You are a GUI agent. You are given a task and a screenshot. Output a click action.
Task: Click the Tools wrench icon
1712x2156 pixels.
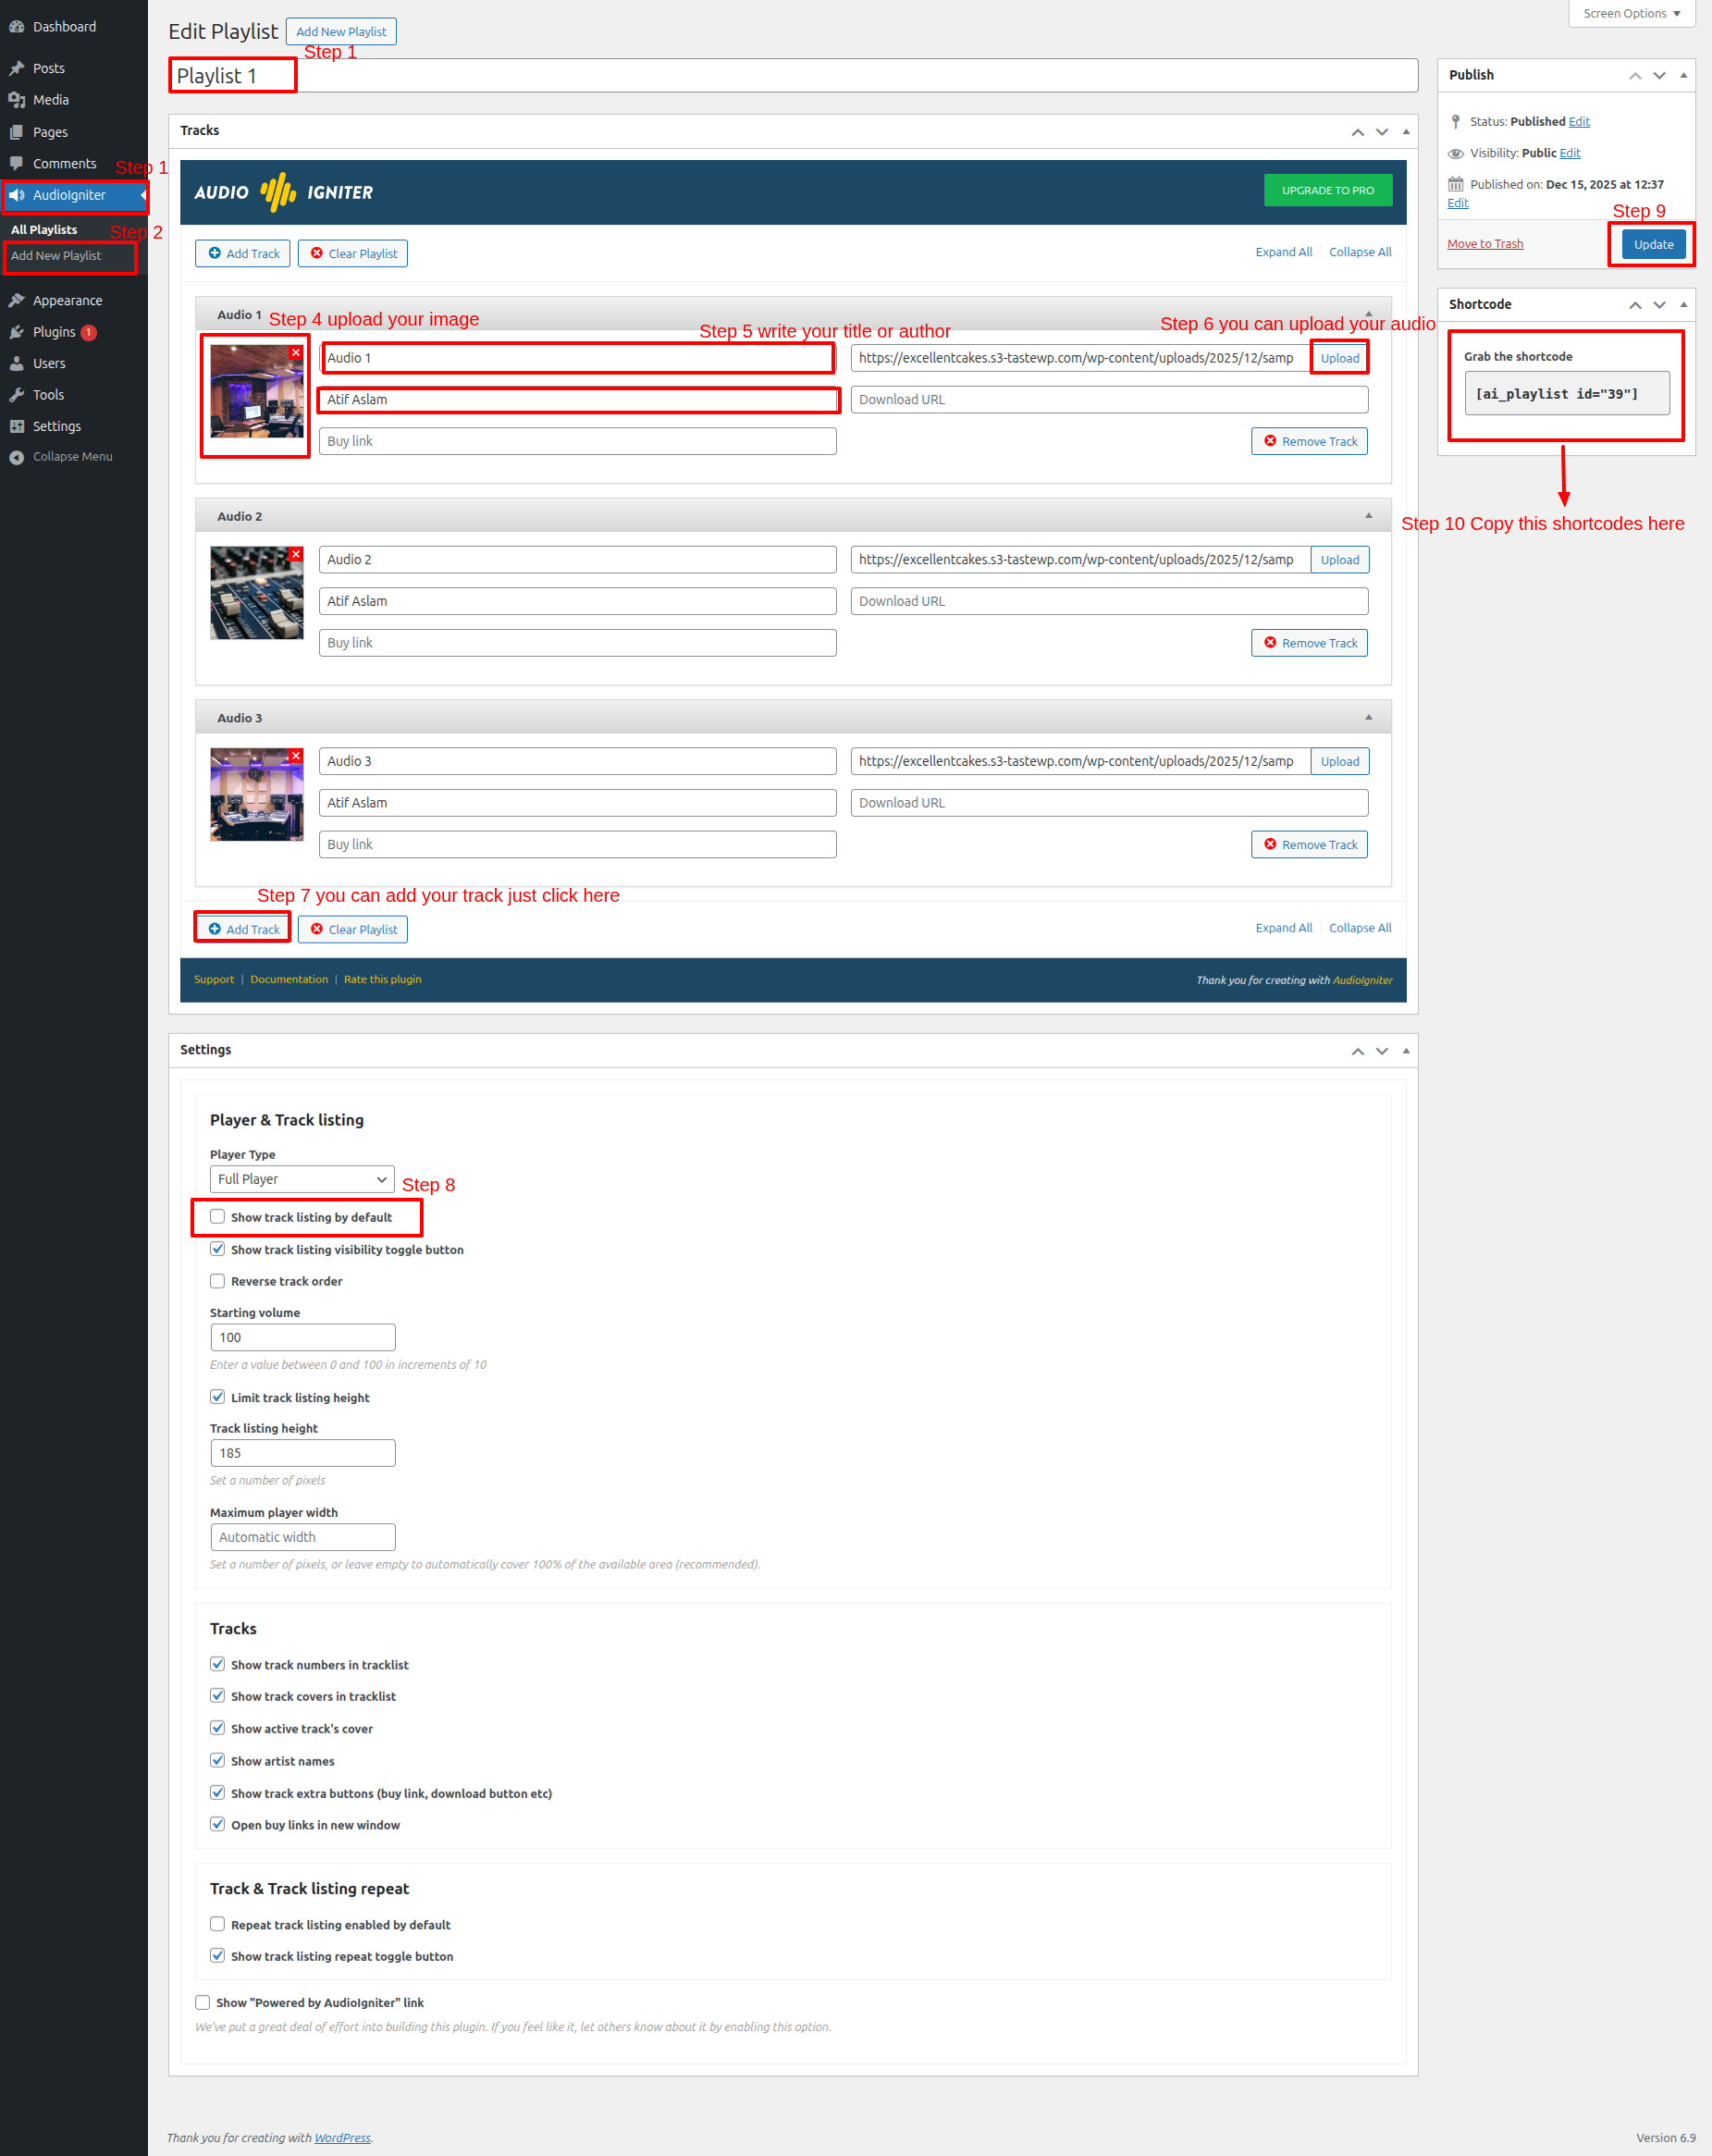pos(17,395)
